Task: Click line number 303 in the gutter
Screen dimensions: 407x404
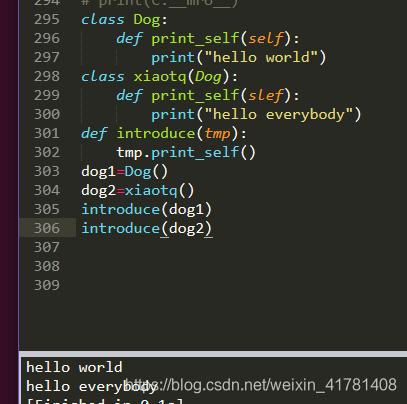Action: (x=47, y=171)
